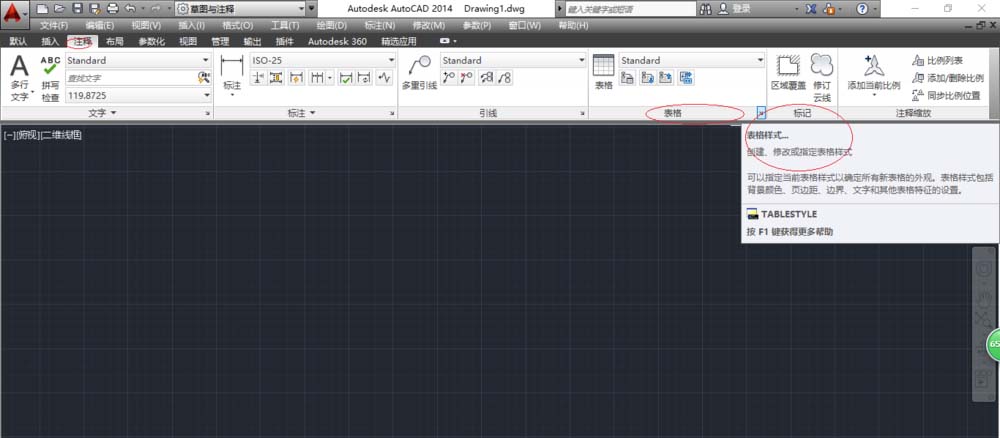1000x438 pixels.
Task: Open the table style dialog launcher arrow
Action: [761, 113]
